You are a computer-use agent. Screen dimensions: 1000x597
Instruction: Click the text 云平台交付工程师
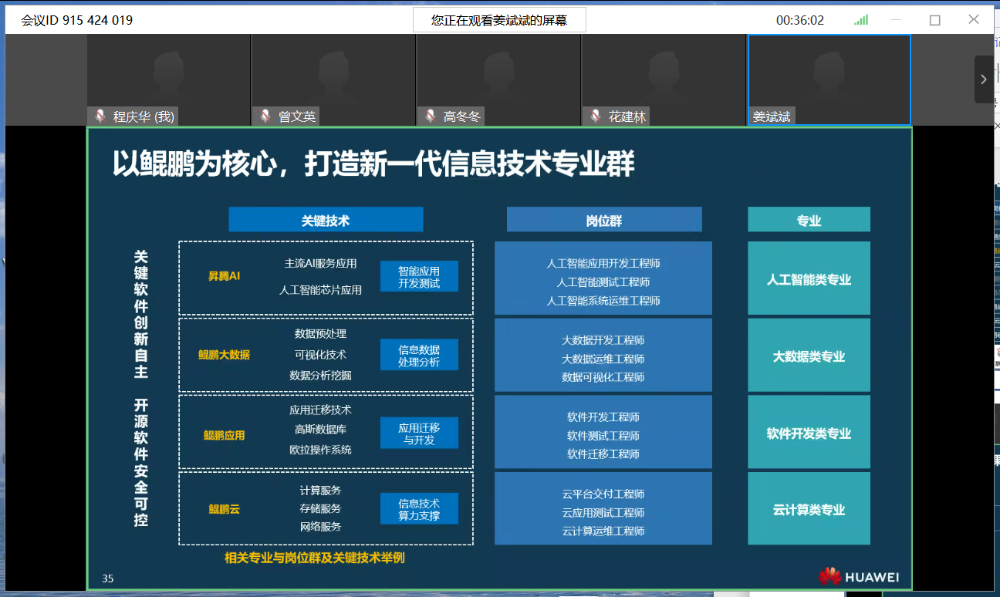[x=603, y=494]
